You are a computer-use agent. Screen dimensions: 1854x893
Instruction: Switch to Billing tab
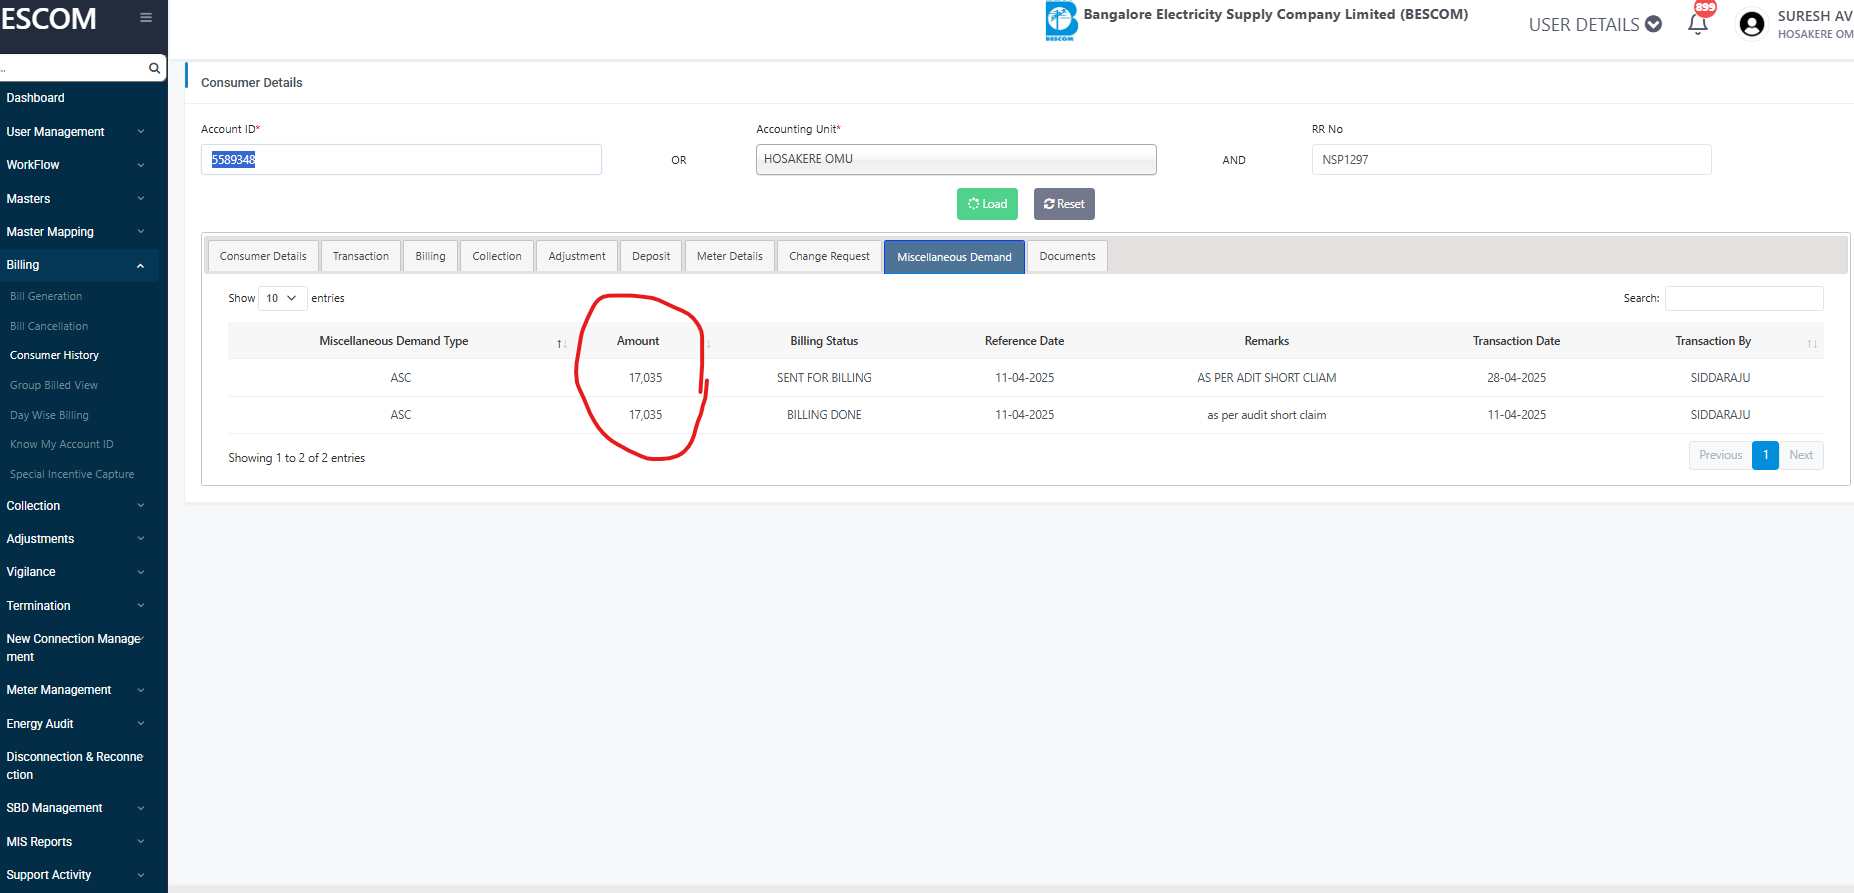(x=431, y=256)
